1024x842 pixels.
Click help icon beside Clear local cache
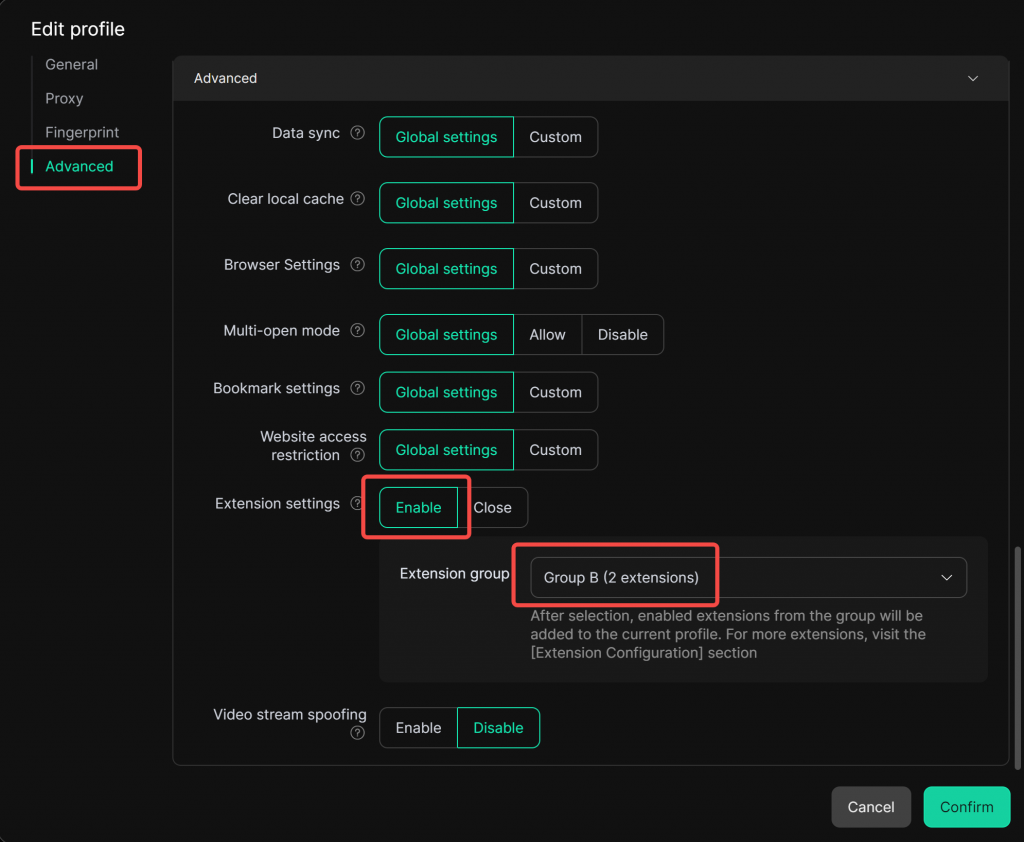[358, 199]
